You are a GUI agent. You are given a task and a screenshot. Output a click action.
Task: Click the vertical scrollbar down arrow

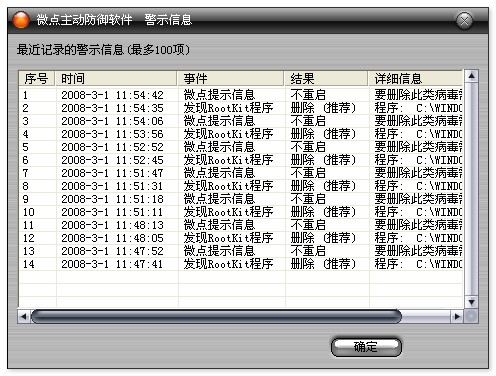coord(471,302)
